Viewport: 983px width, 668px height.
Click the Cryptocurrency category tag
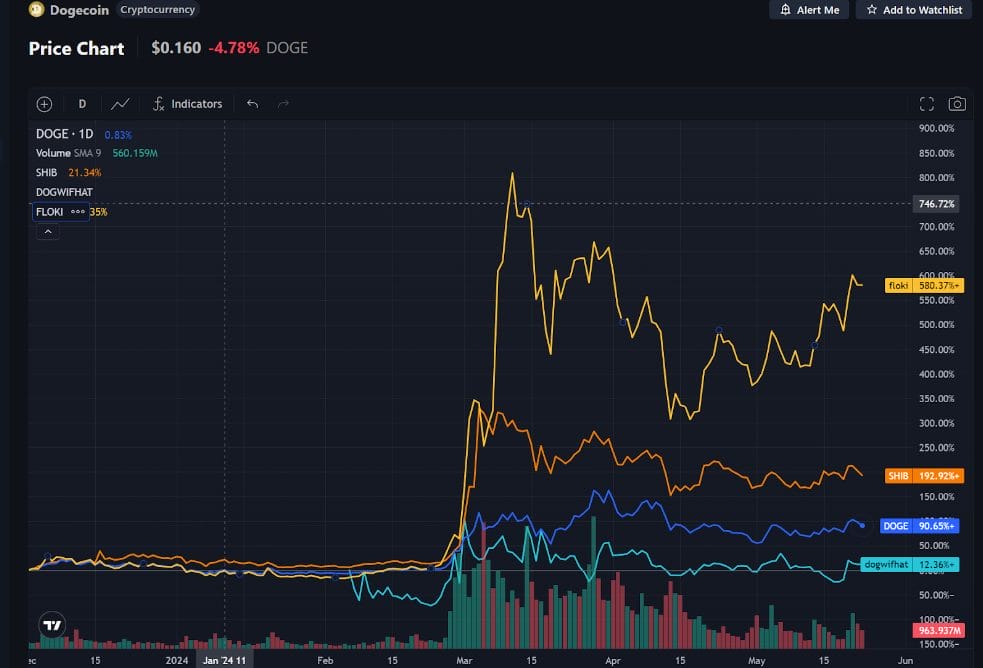click(x=157, y=9)
